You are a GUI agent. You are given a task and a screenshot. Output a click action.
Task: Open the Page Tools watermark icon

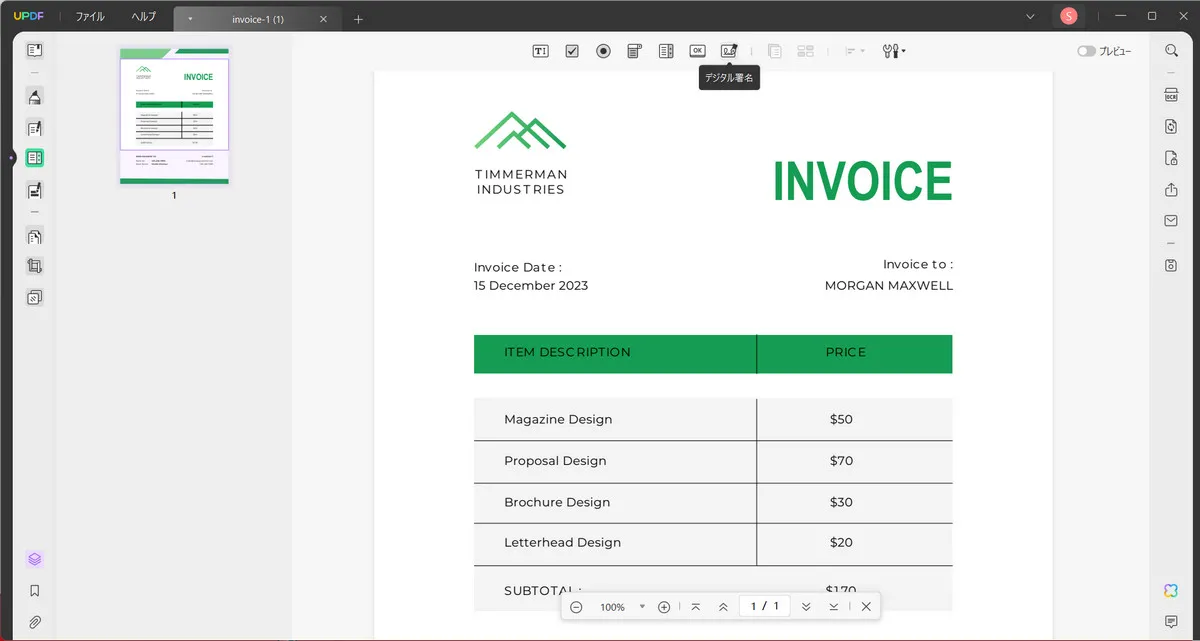tap(35, 297)
